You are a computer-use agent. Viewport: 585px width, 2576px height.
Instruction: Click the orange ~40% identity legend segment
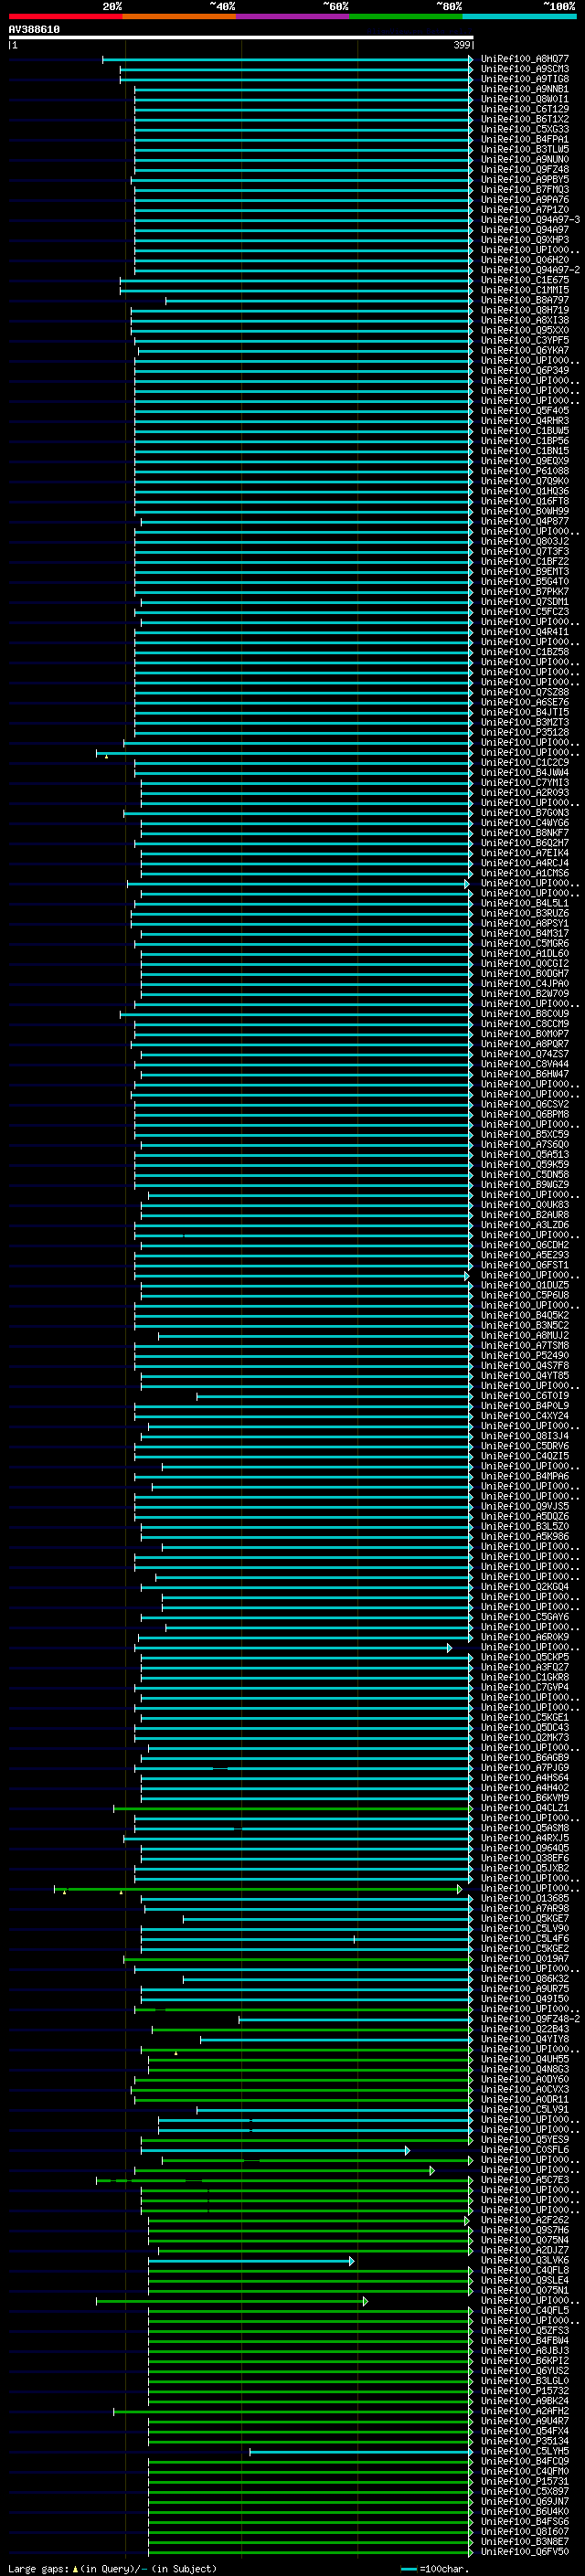point(179,16)
